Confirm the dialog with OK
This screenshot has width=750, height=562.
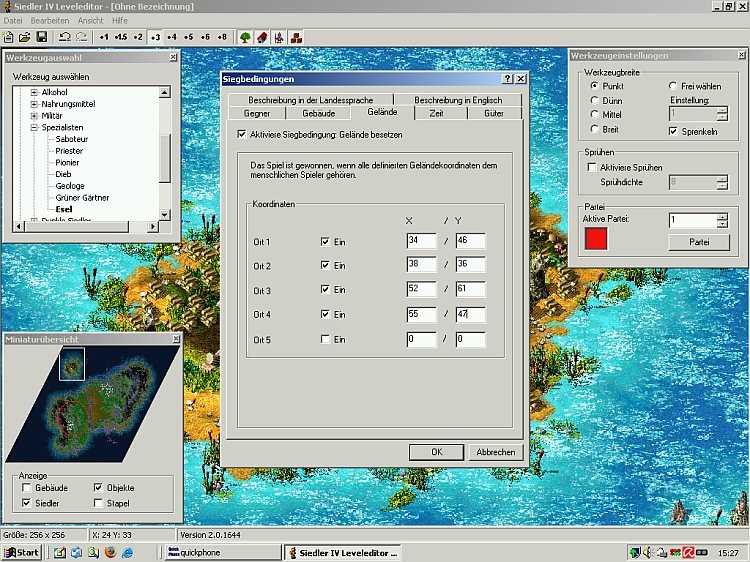tap(436, 452)
